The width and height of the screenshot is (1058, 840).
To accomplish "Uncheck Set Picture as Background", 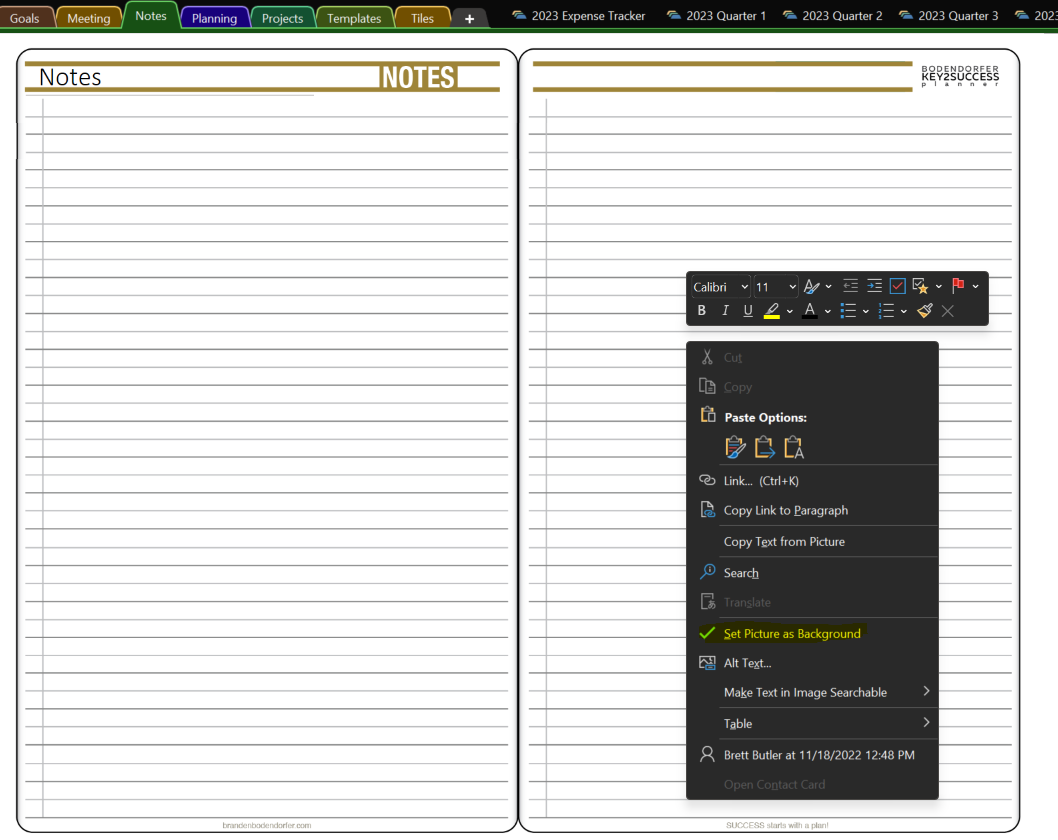I will click(791, 633).
